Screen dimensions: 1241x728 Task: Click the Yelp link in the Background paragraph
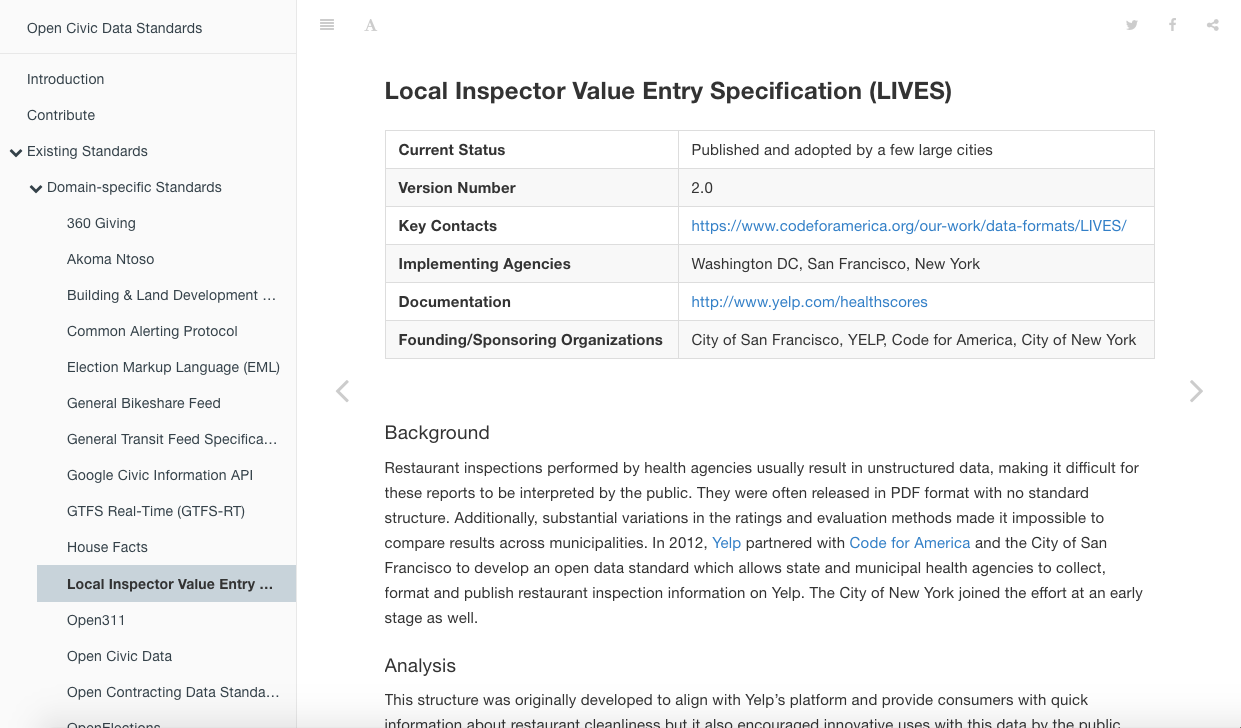tap(724, 542)
